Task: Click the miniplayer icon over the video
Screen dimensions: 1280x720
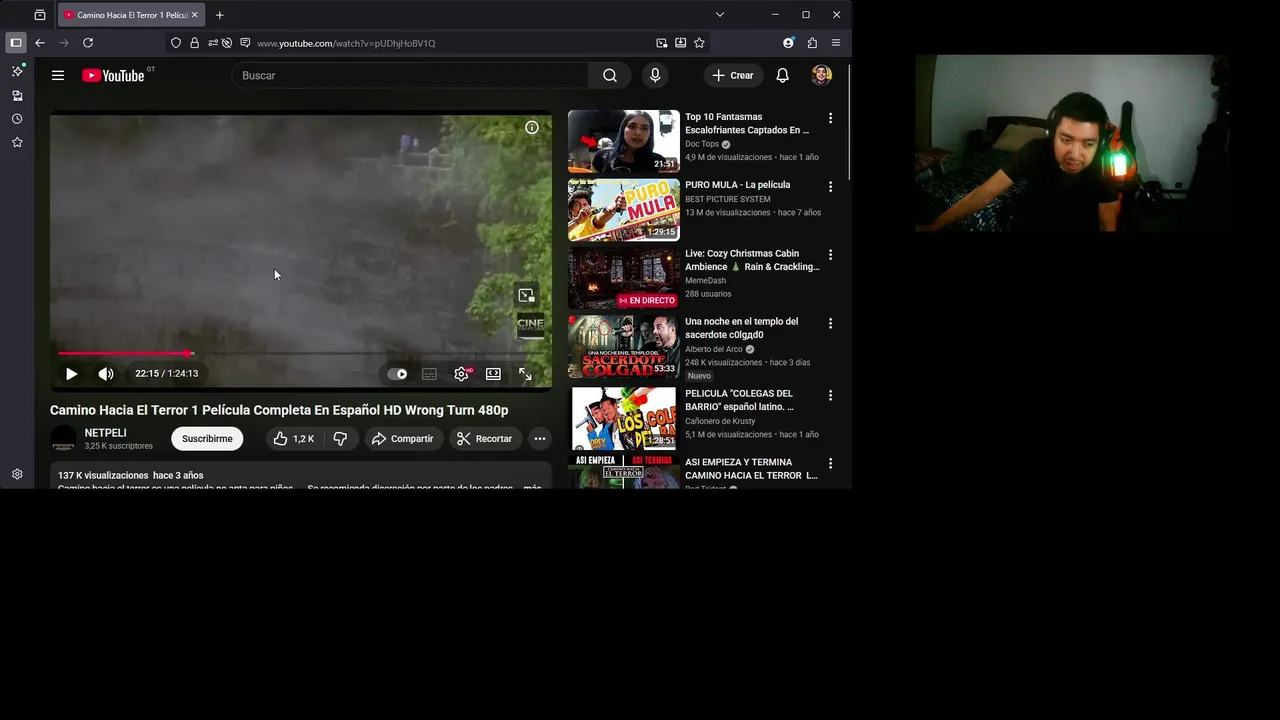Action: tap(526, 295)
